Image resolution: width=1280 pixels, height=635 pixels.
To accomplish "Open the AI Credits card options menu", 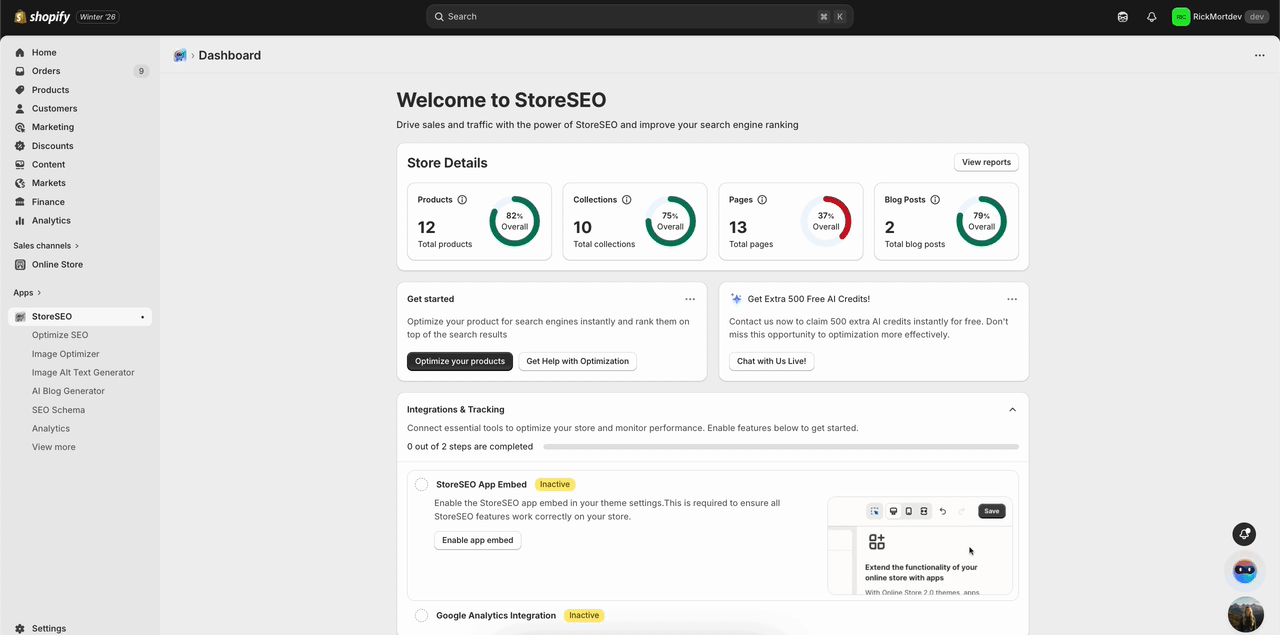I will pos(1012,298).
